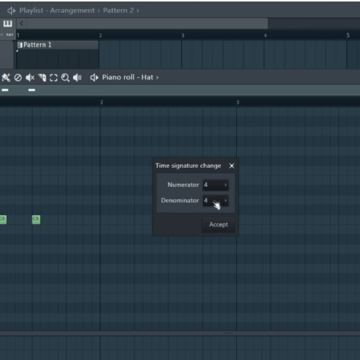Open the Piano roll - Hat target dropdown
Viewport: 360px width, 360px height.
point(130,77)
